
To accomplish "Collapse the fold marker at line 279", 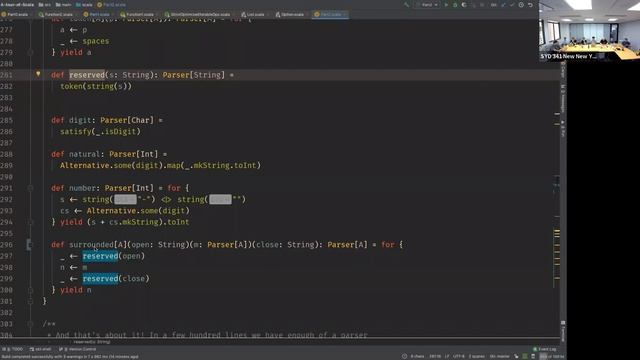I will (x=30, y=52).
